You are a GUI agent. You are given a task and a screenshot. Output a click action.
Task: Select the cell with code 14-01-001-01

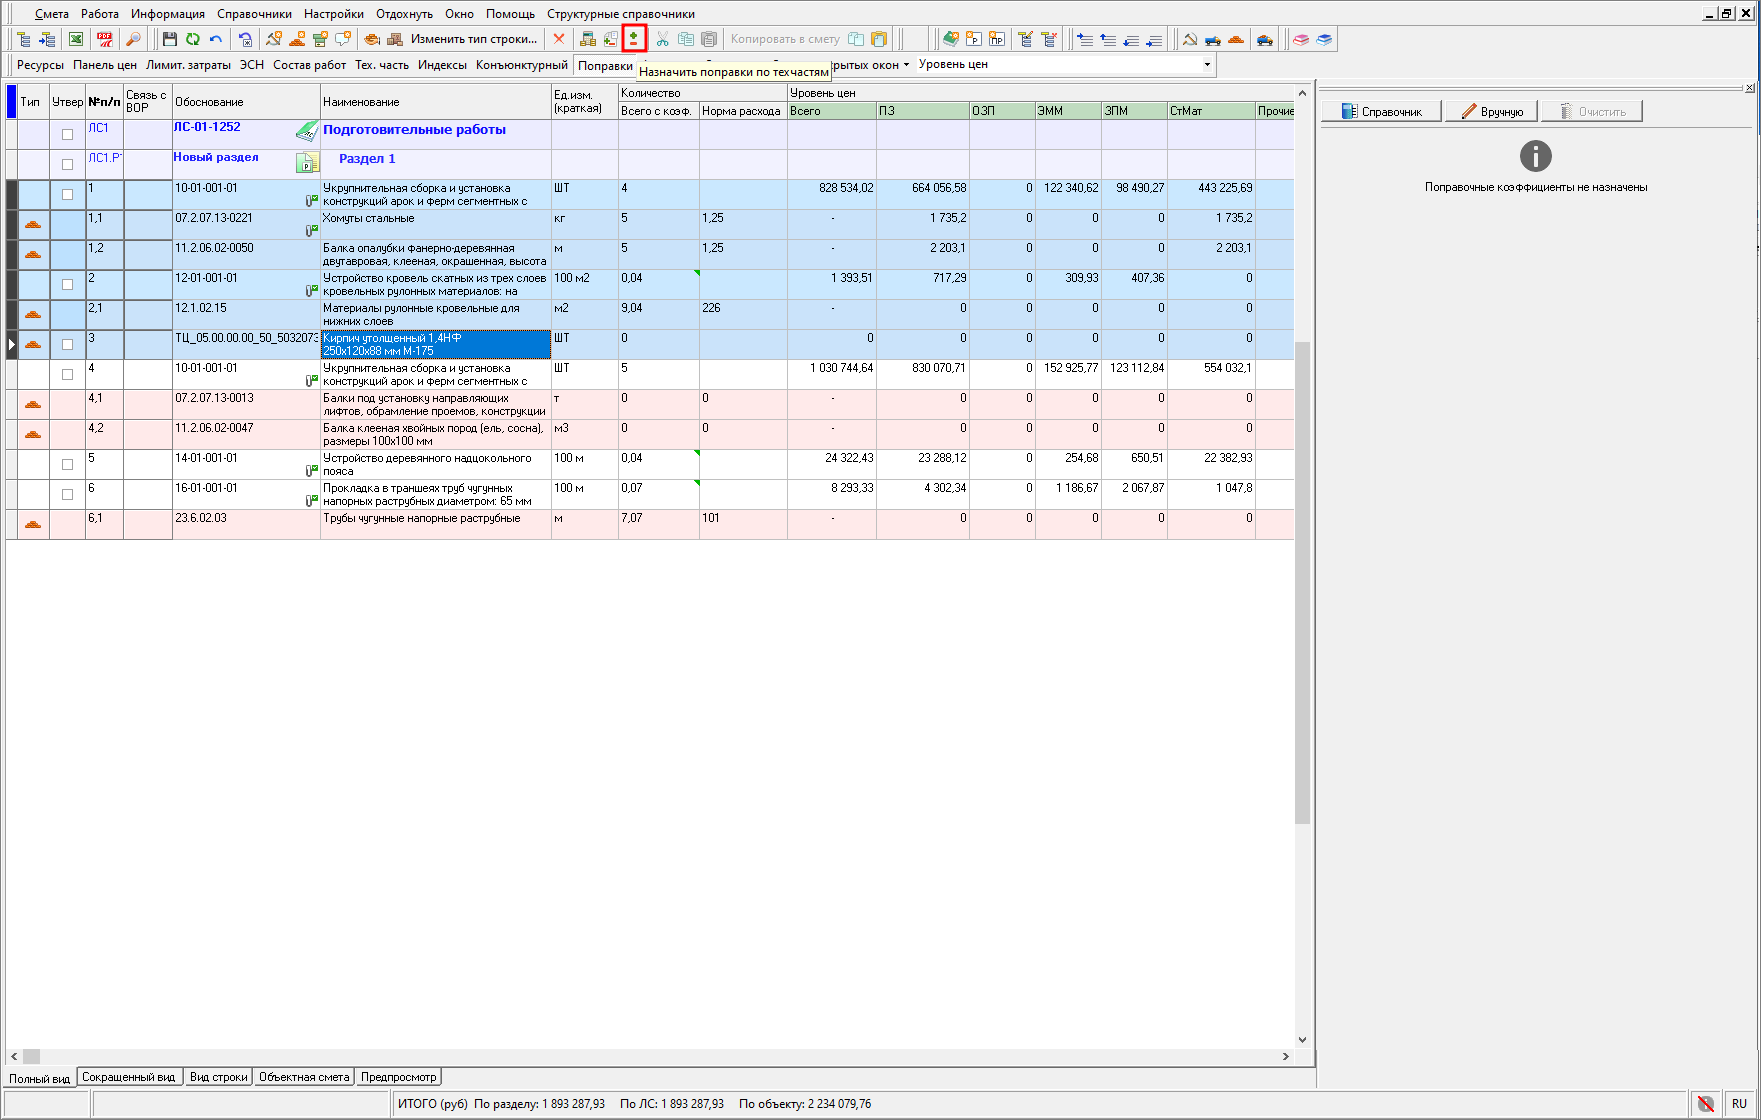246,464
